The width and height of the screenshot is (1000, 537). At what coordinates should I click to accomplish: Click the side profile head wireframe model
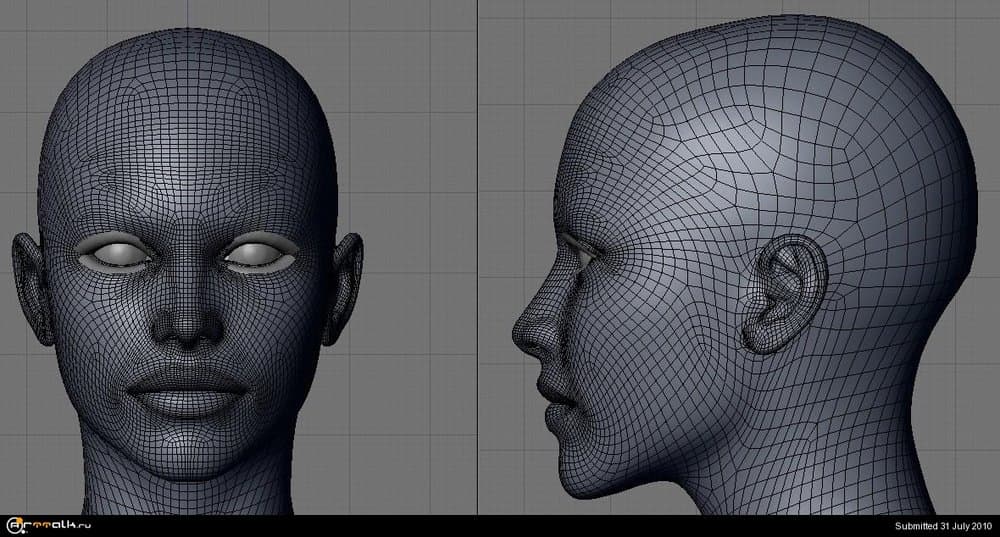coord(745,265)
